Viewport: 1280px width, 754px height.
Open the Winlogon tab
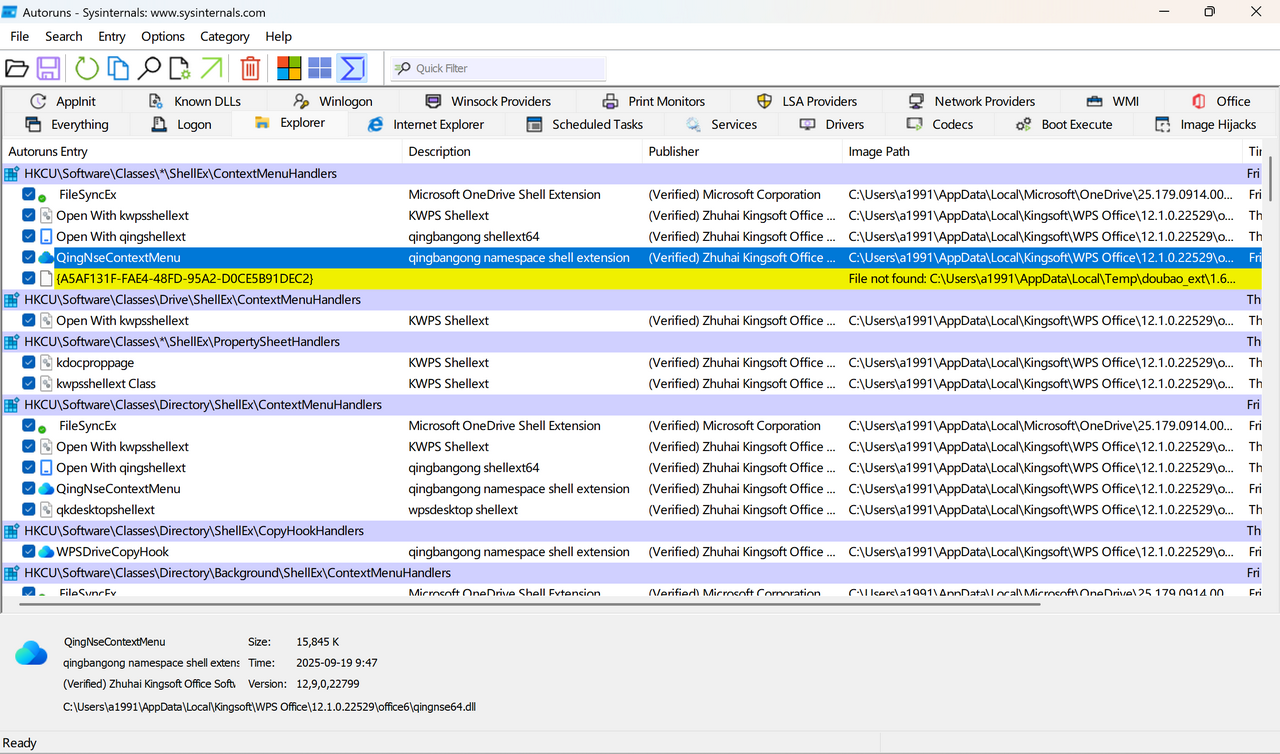(333, 101)
